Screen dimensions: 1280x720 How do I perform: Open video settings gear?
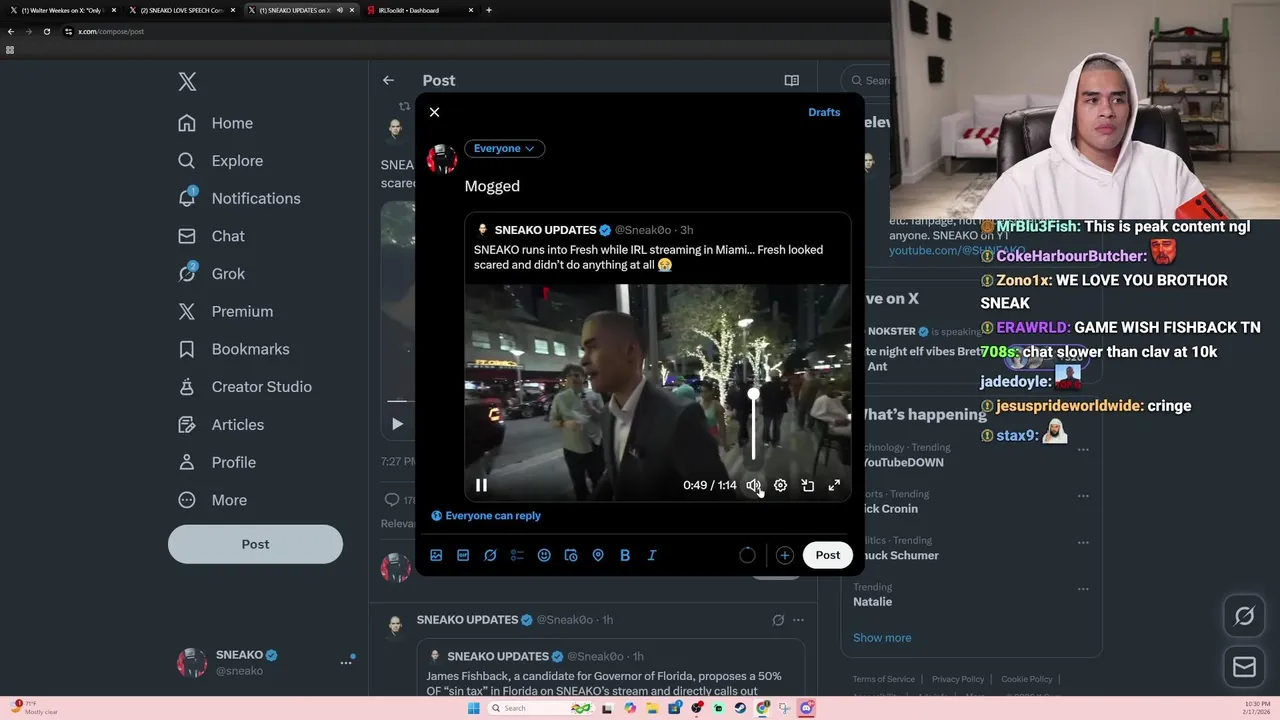780,485
